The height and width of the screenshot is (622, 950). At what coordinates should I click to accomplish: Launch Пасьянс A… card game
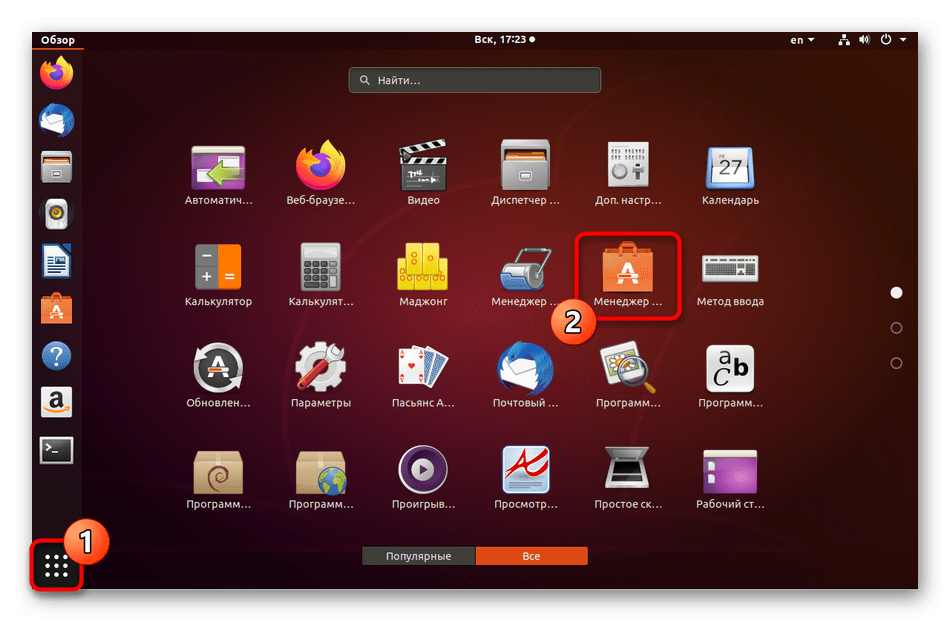(x=423, y=377)
